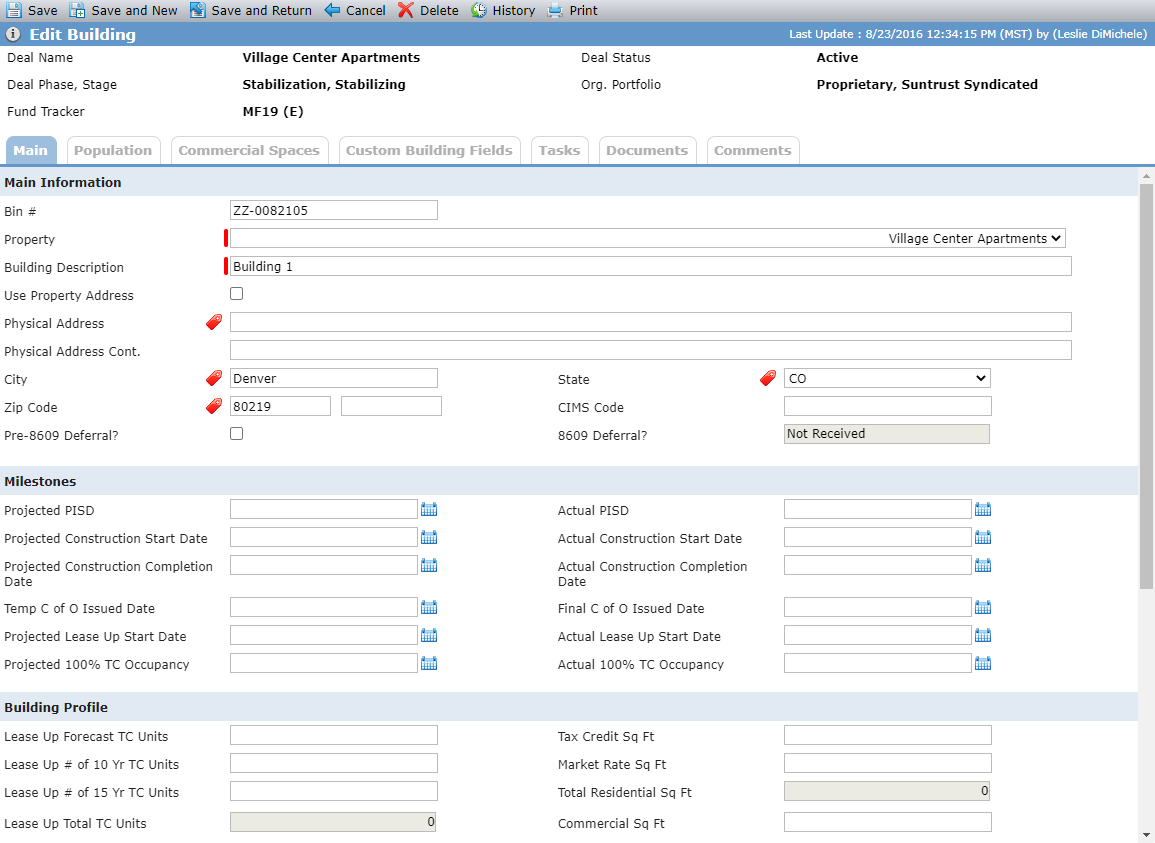Open the Documents tab
Viewport: 1155px width, 843px height.
[x=647, y=150]
